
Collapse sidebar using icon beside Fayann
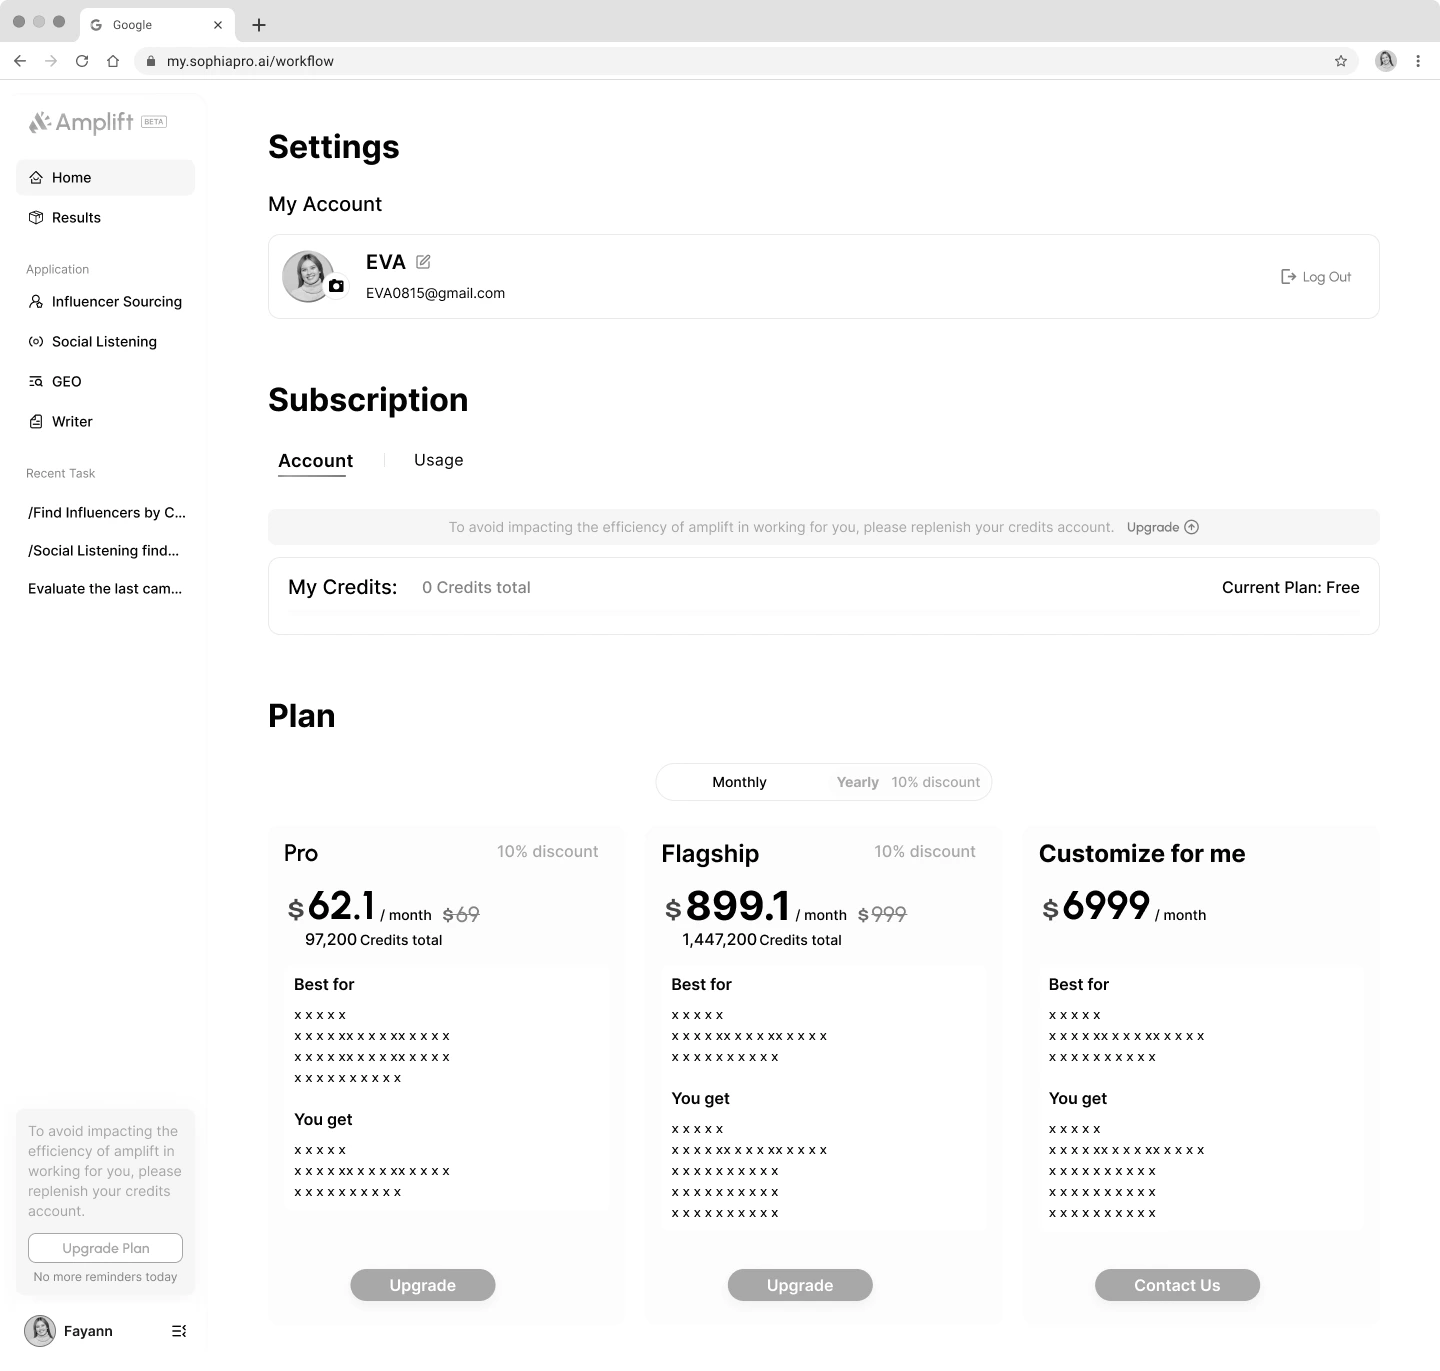(x=179, y=1331)
